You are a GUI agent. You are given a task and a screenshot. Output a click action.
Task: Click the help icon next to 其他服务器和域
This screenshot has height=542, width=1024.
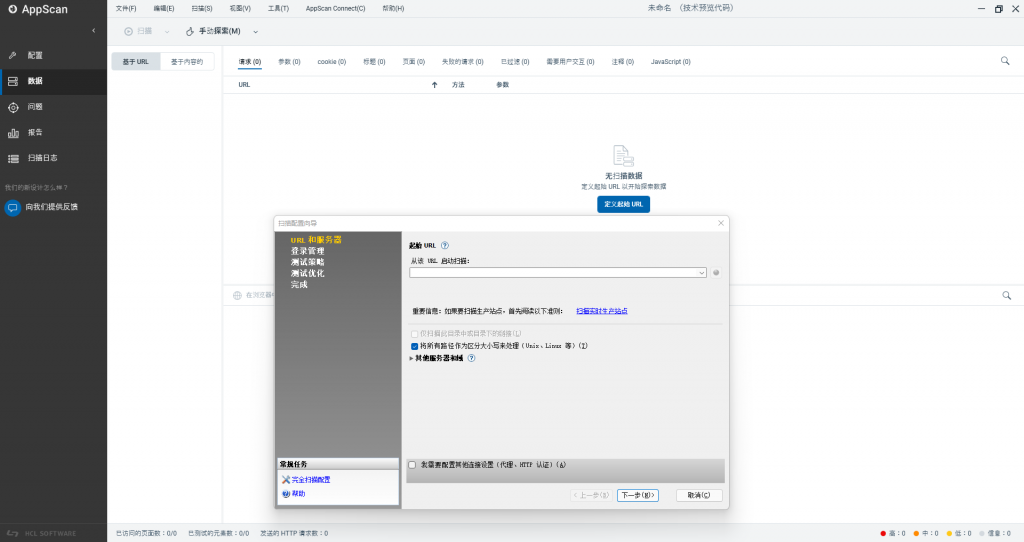click(x=472, y=358)
